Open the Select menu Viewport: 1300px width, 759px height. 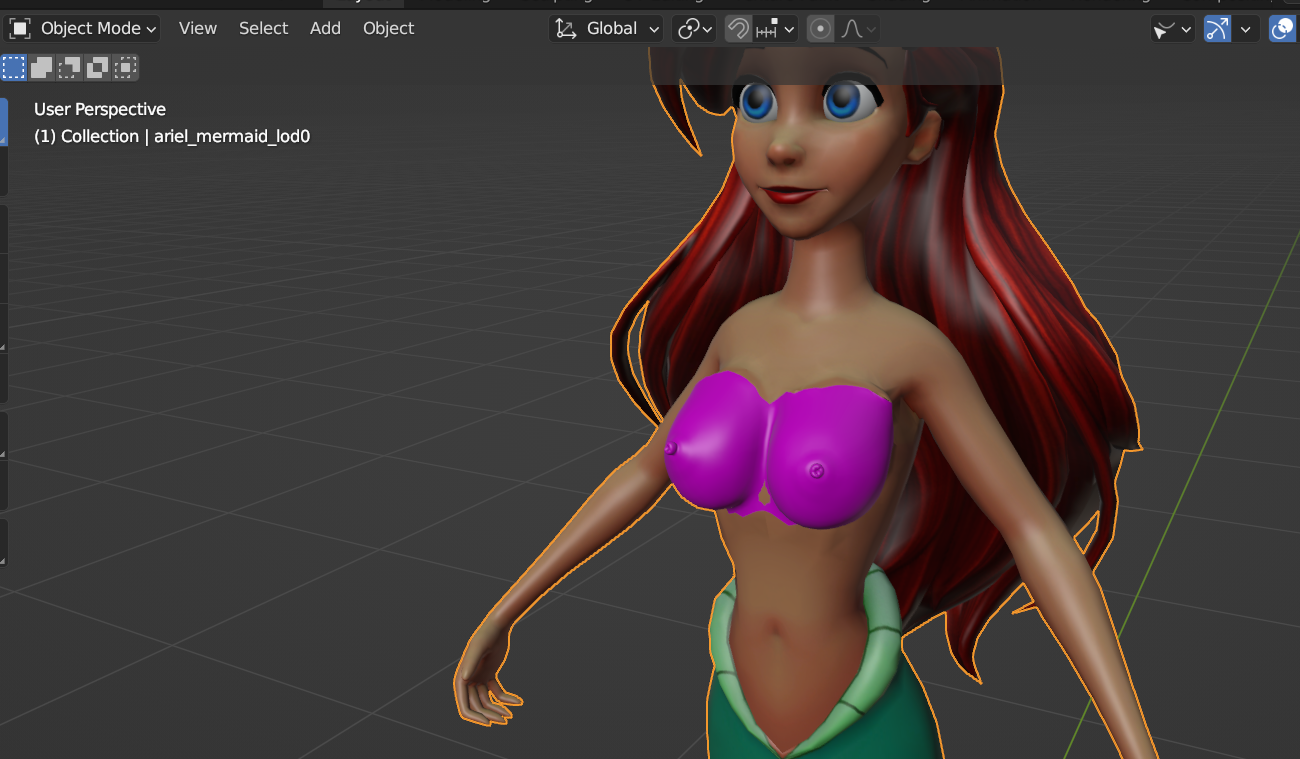click(263, 28)
